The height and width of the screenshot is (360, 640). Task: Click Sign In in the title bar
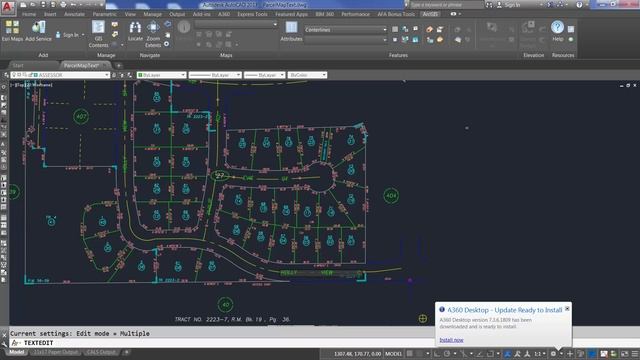click(513, 5)
